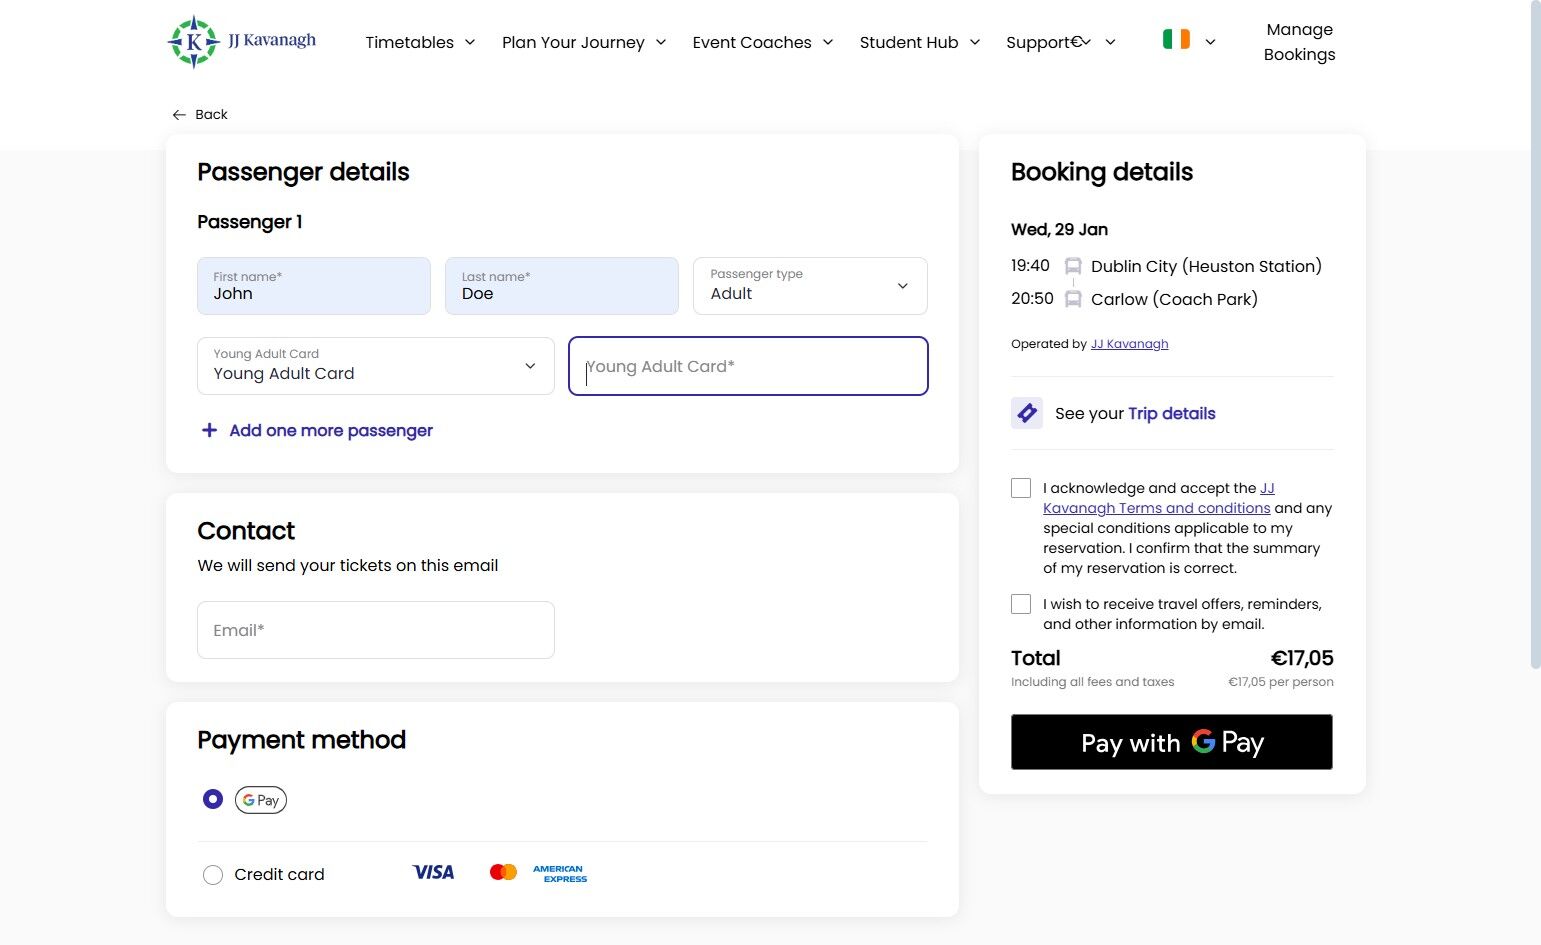Click the Email input field
1541x945 pixels.
(376, 630)
